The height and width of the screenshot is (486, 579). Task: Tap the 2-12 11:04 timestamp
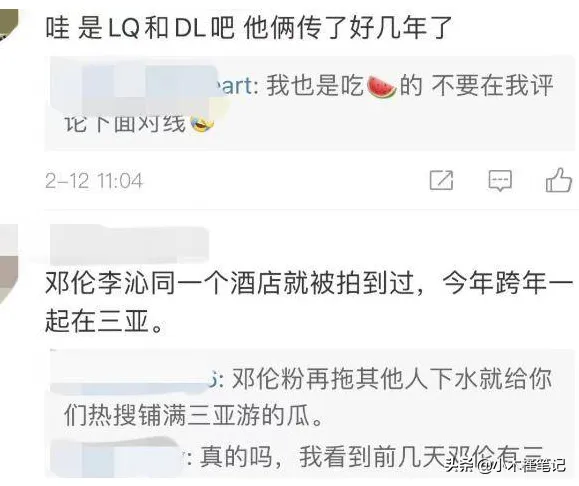point(94,181)
